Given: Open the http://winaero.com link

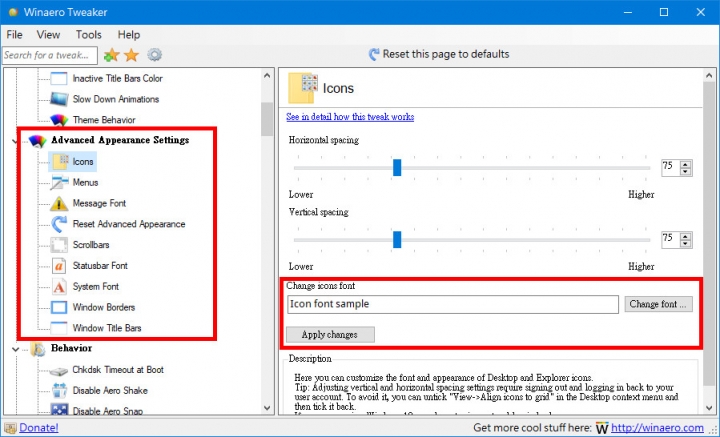Looking at the screenshot, I should 657,428.
